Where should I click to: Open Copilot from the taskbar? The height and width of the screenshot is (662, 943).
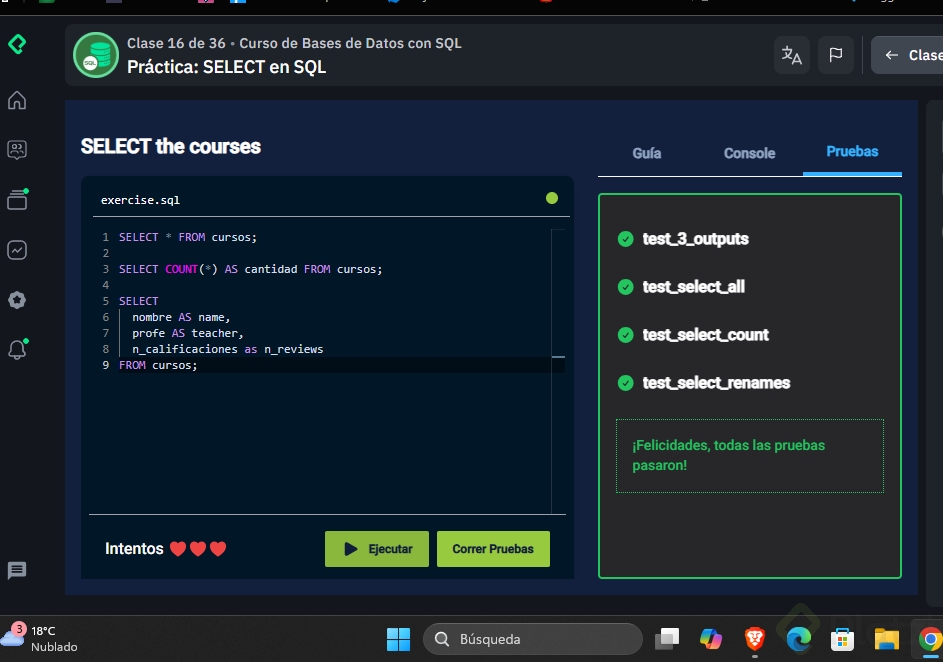click(x=711, y=639)
